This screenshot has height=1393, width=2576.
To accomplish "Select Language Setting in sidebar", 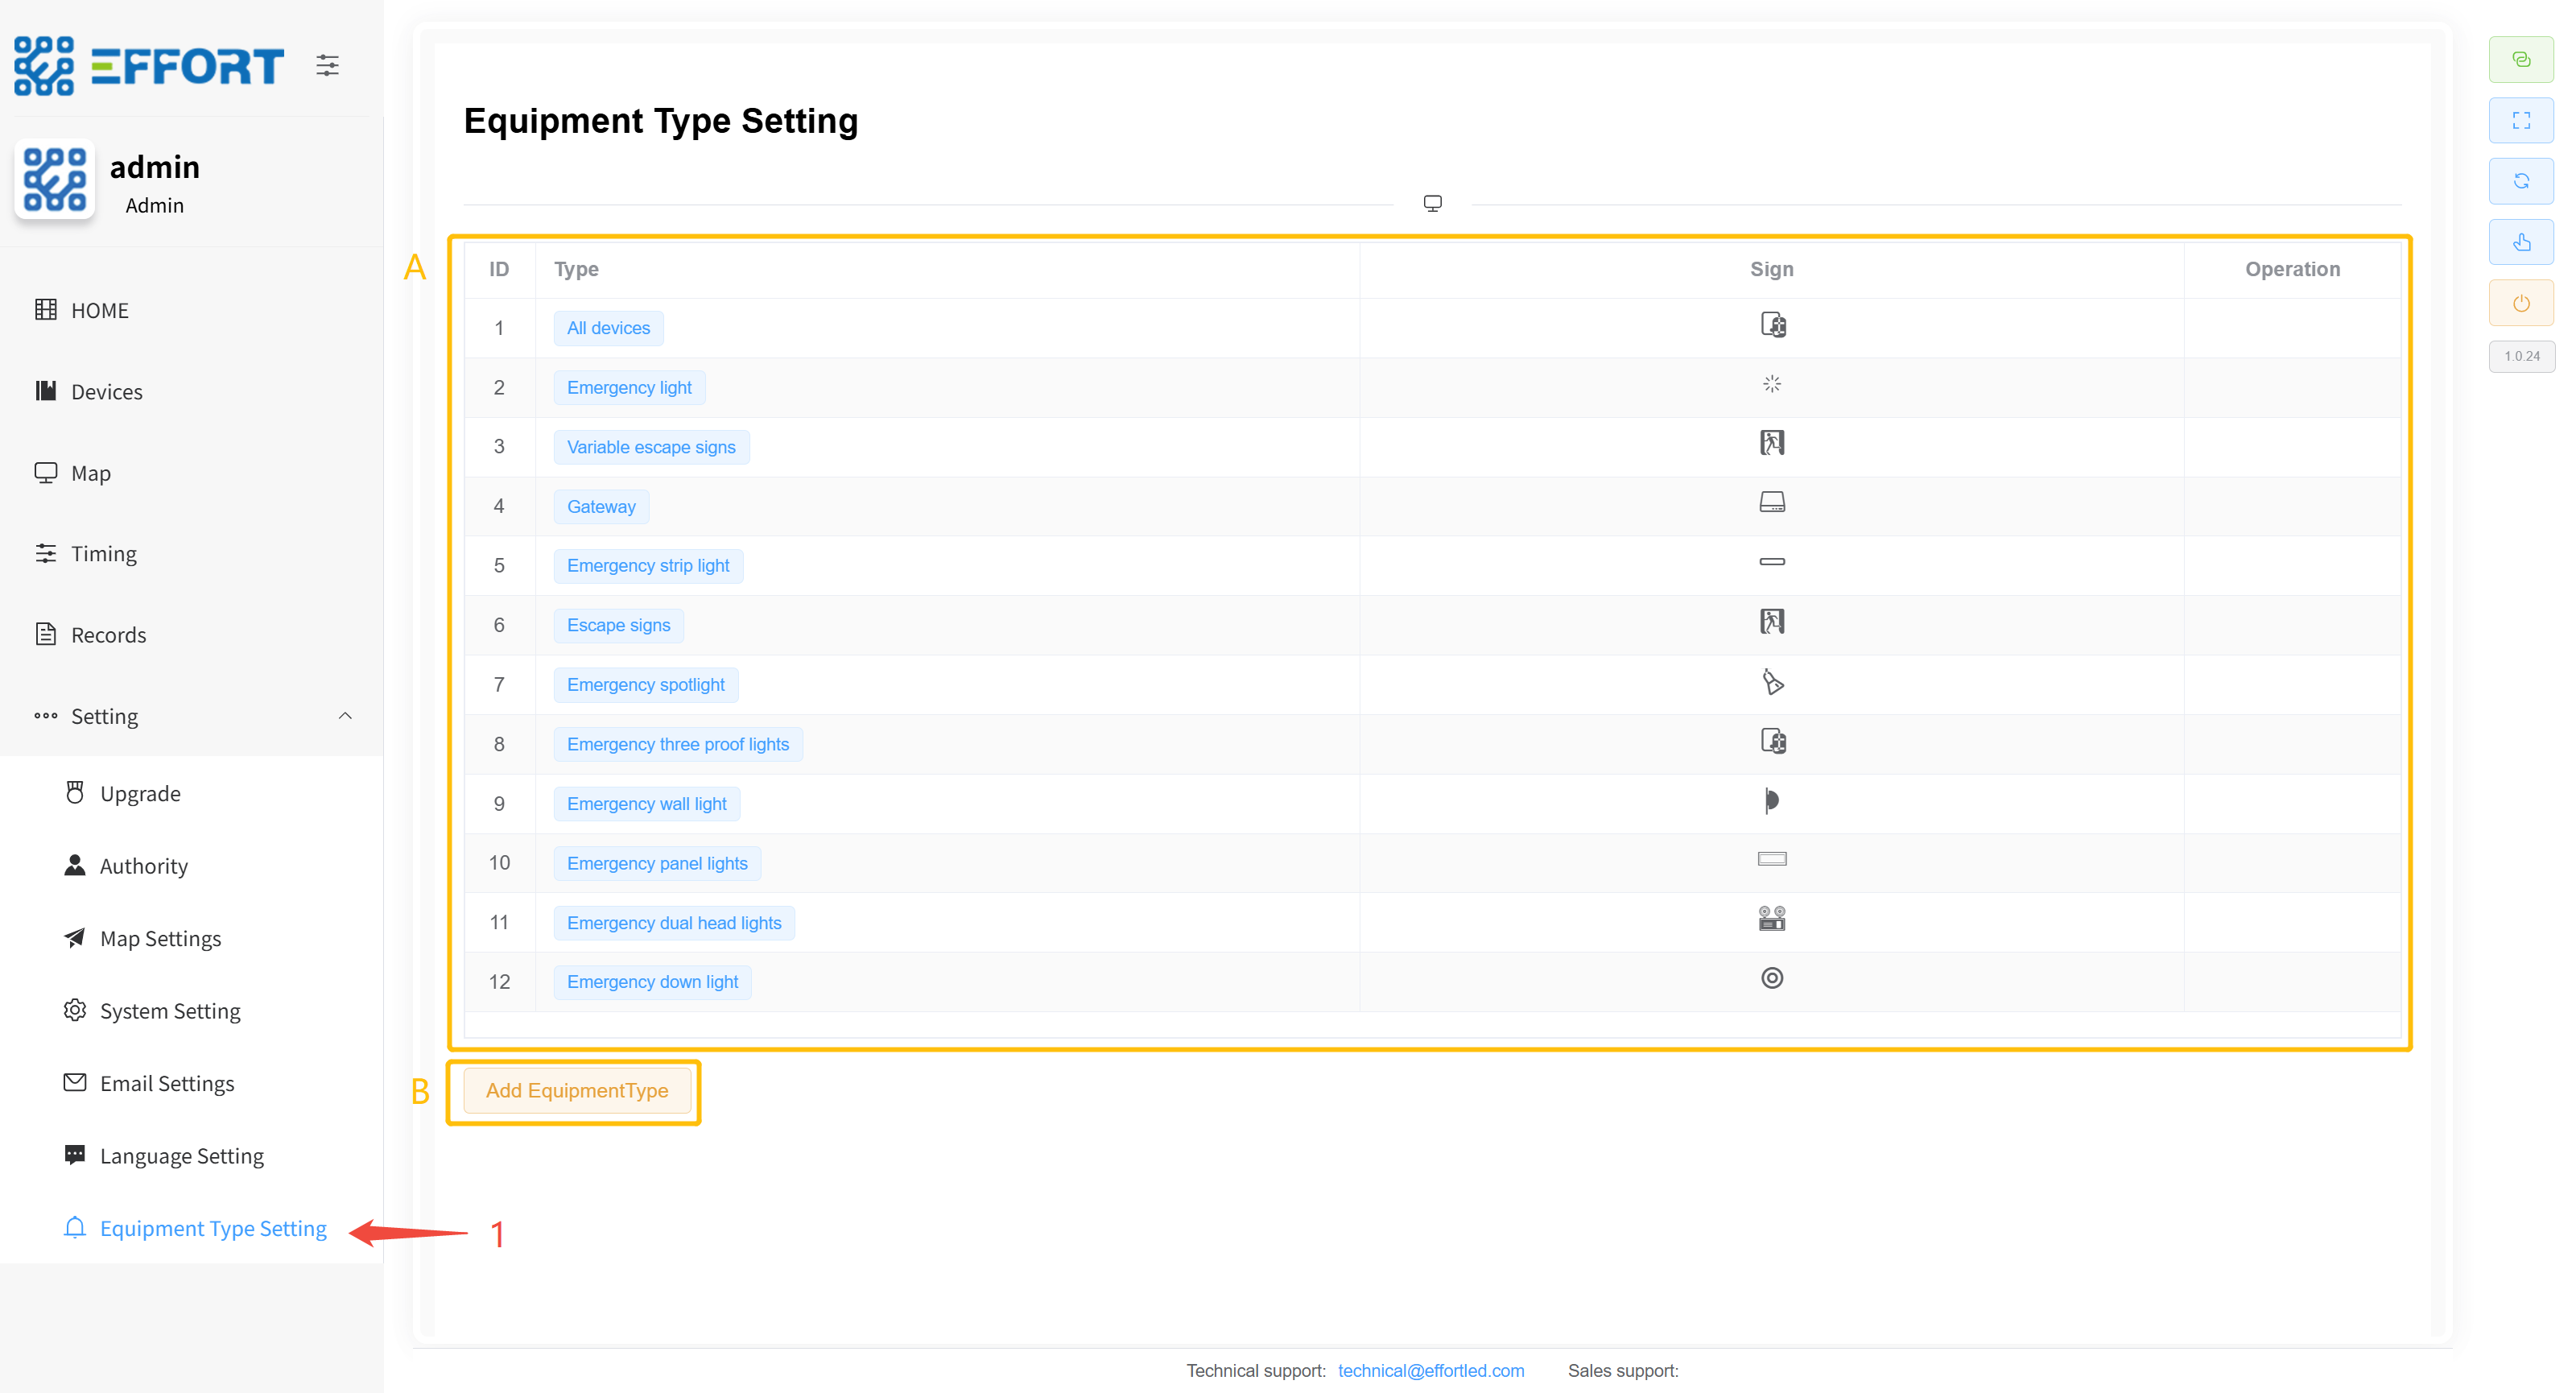I will tap(181, 1155).
